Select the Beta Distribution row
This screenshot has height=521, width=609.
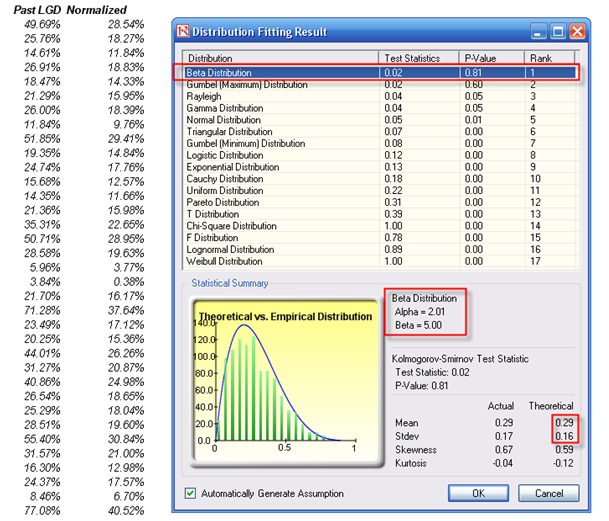click(x=381, y=73)
